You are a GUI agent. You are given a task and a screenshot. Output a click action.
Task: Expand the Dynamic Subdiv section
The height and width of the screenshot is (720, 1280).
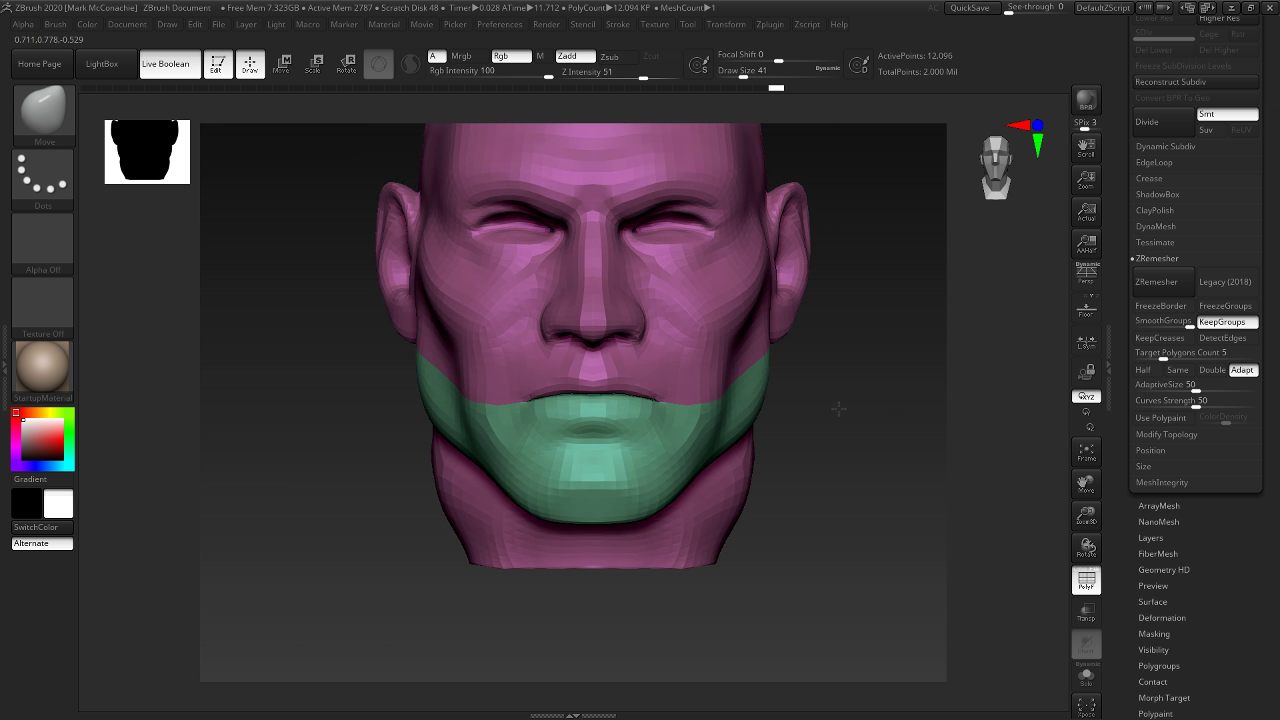tap(1166, 146)
